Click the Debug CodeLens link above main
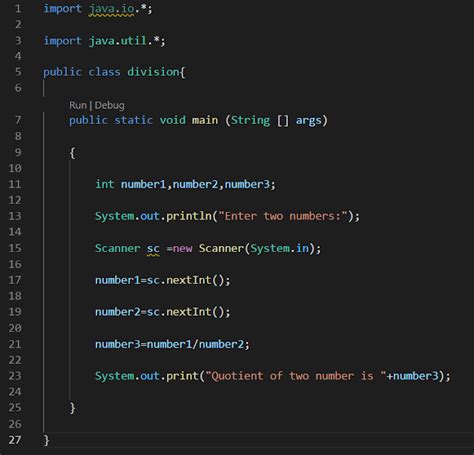 (109, 105)
